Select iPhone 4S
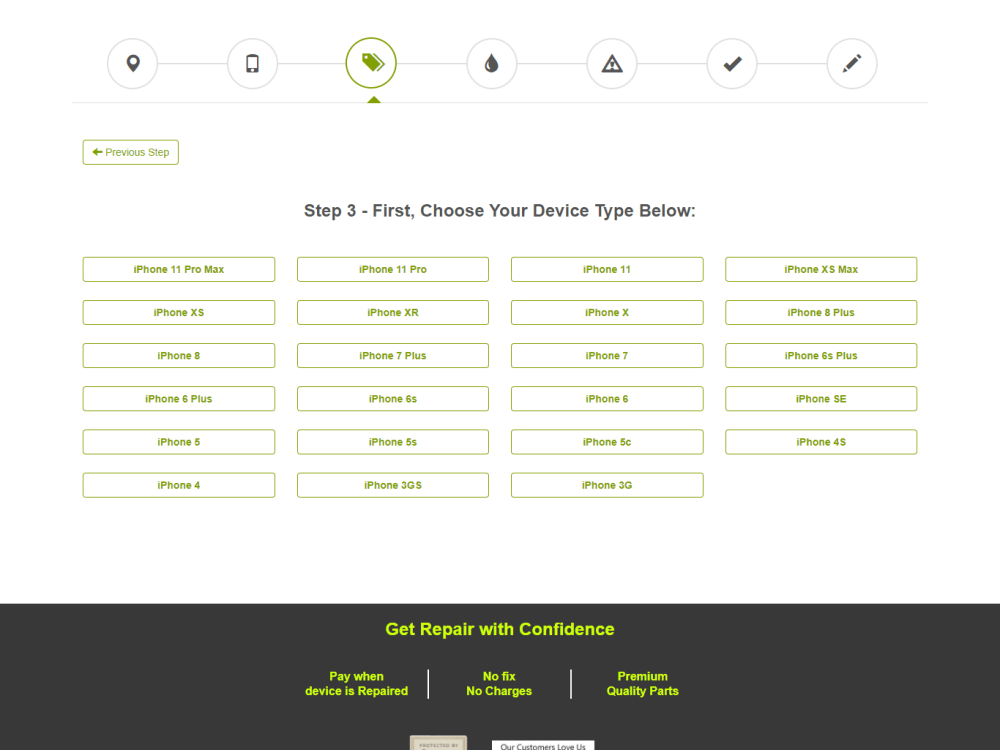The width and height of the screenshot is (1000, 750). pos(821,442)
